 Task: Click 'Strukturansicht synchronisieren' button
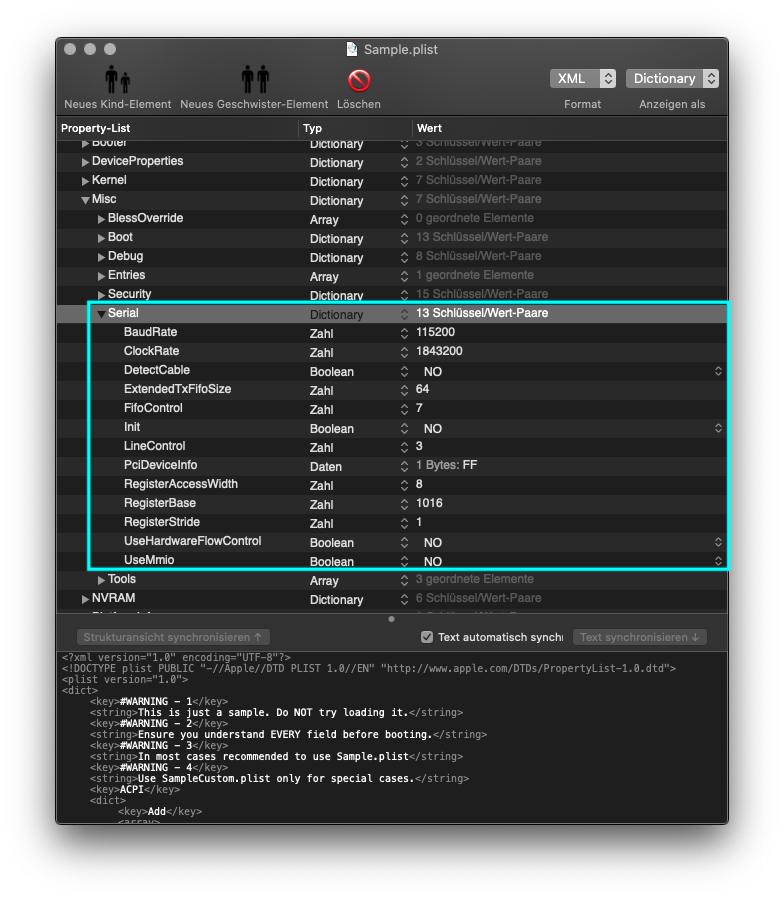pyautogui.click(x=173, y=637)
